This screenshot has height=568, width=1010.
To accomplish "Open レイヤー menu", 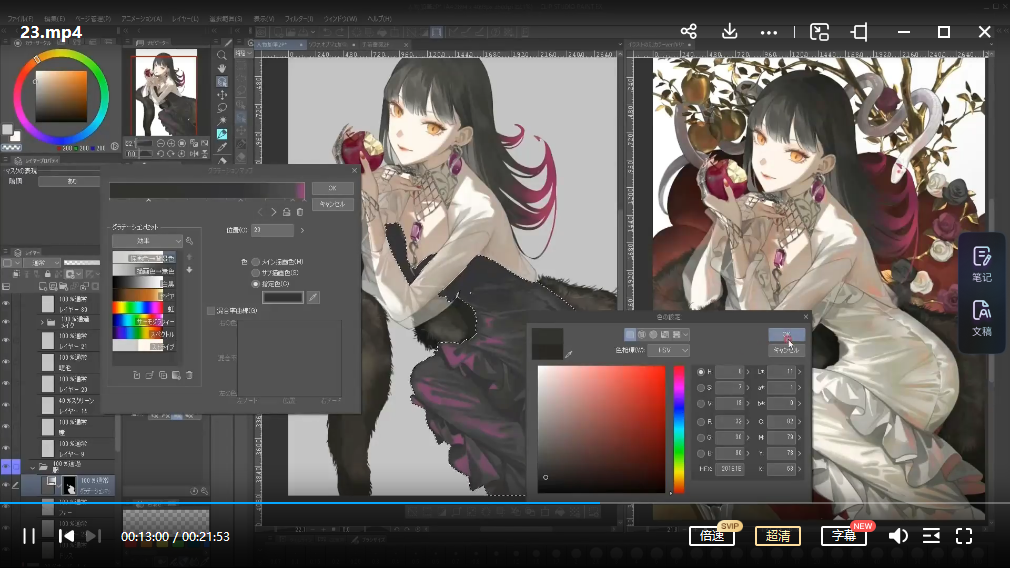I will 186,19.
